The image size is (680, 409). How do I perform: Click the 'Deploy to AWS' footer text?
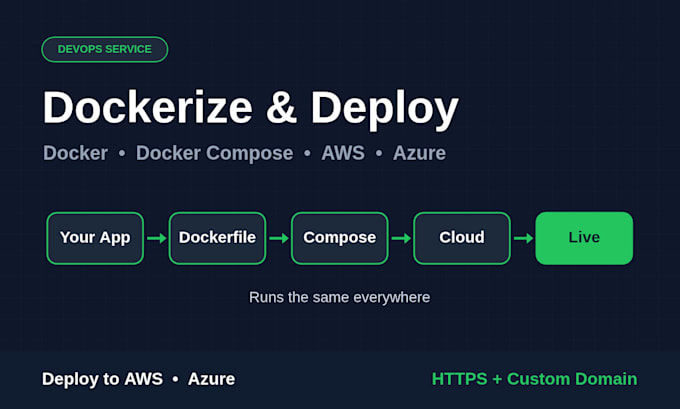102,379
